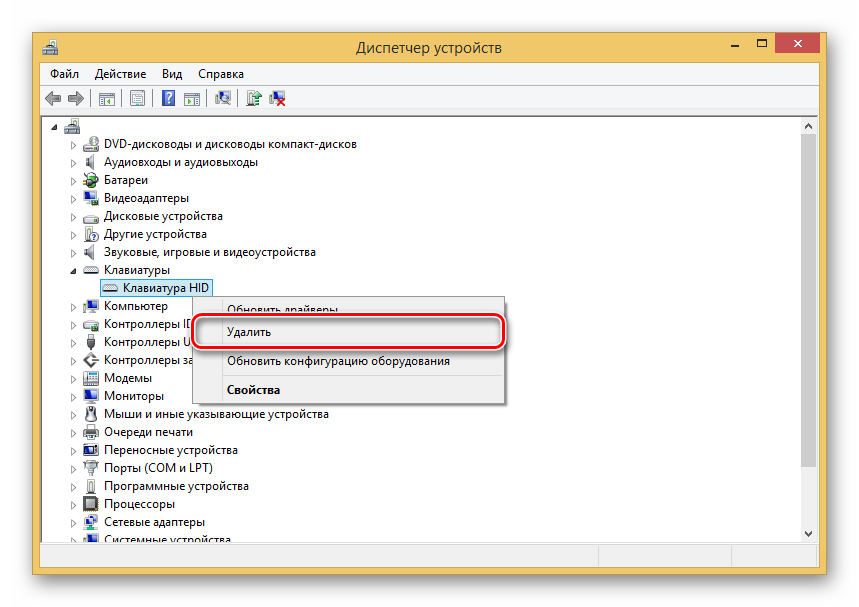Collapse the Клавиатуры tree node

click(73, 270)
